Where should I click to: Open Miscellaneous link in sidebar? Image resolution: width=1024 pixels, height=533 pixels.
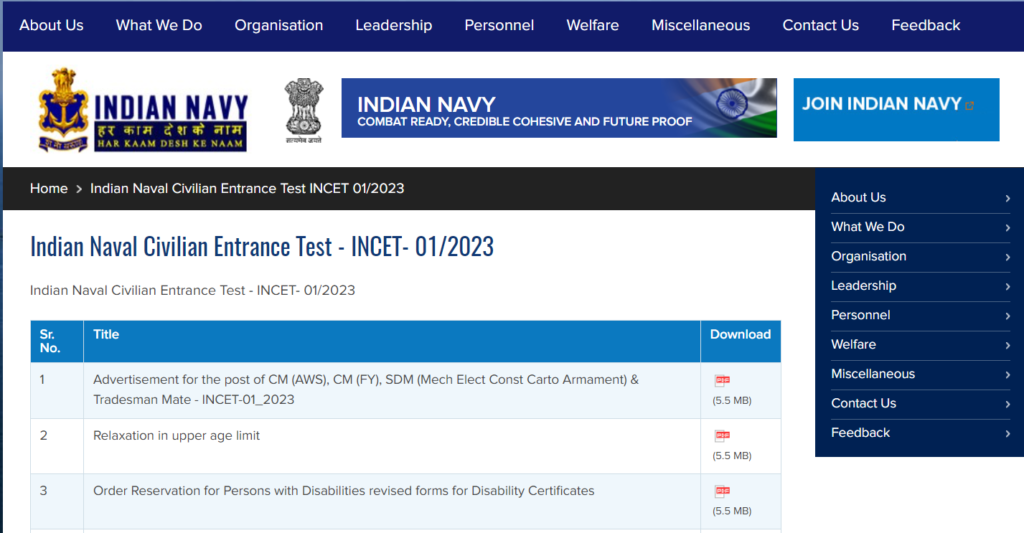tap(872, 374)
